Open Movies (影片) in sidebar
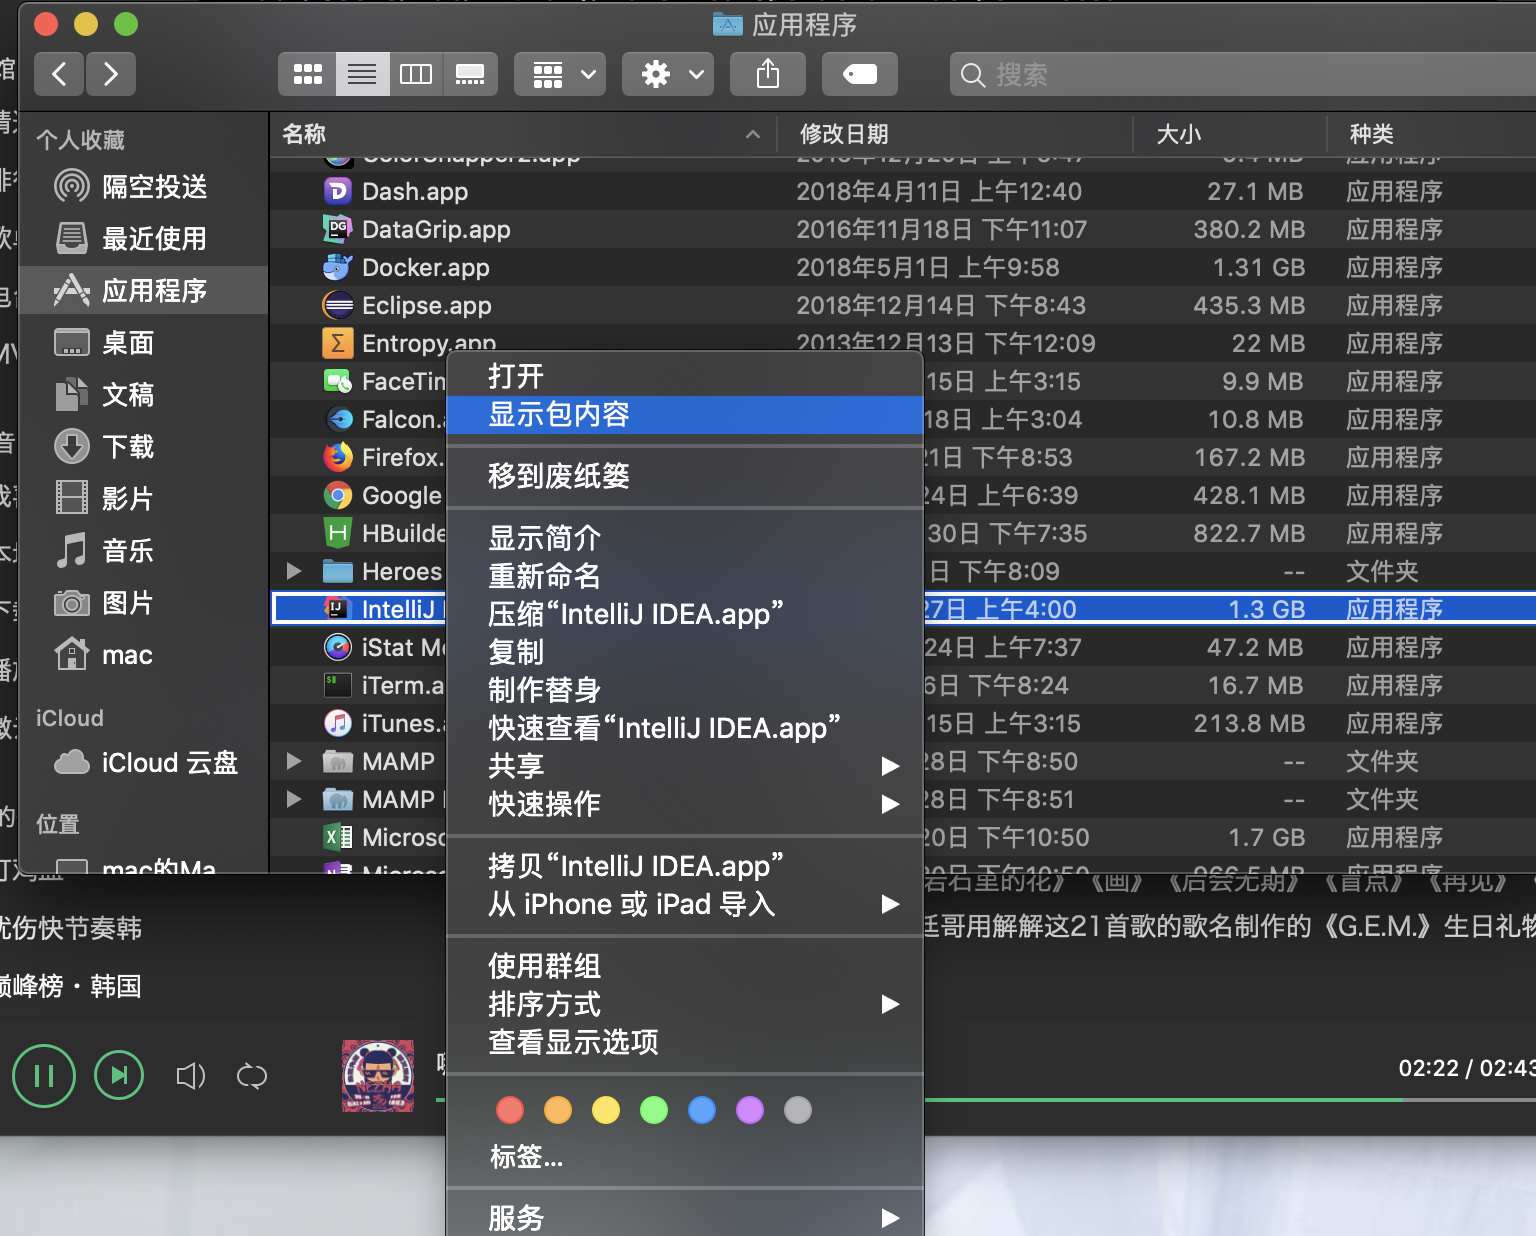The height and width of the screenshot is (1236, 1536). pyautogui.click(x=143, y=499)
